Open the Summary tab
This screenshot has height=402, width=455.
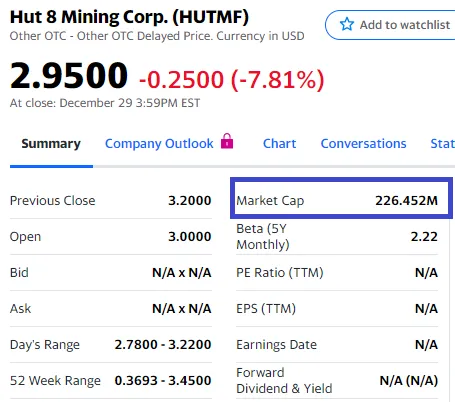click(x=51, y=144)
